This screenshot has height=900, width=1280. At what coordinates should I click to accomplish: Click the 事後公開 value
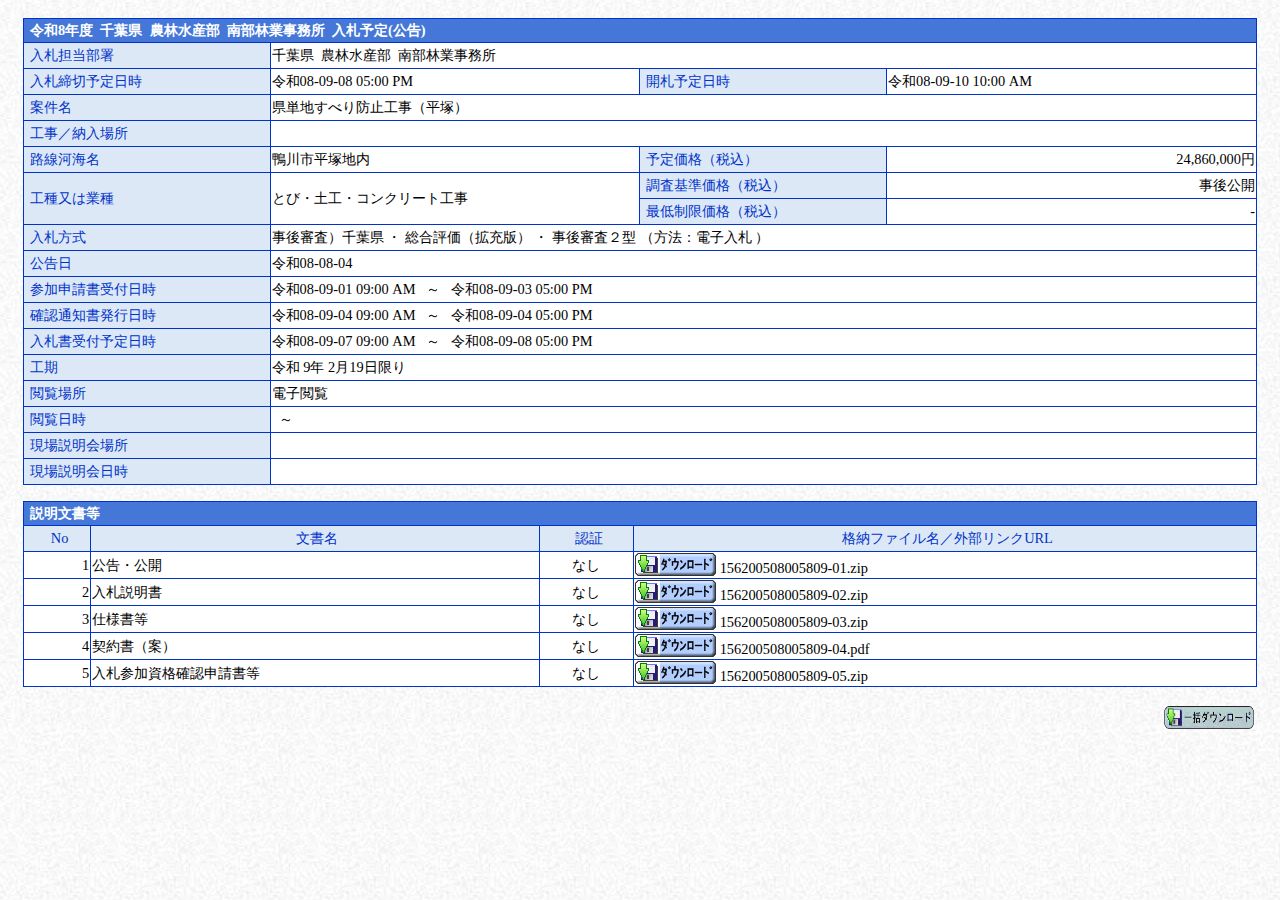1227,185
